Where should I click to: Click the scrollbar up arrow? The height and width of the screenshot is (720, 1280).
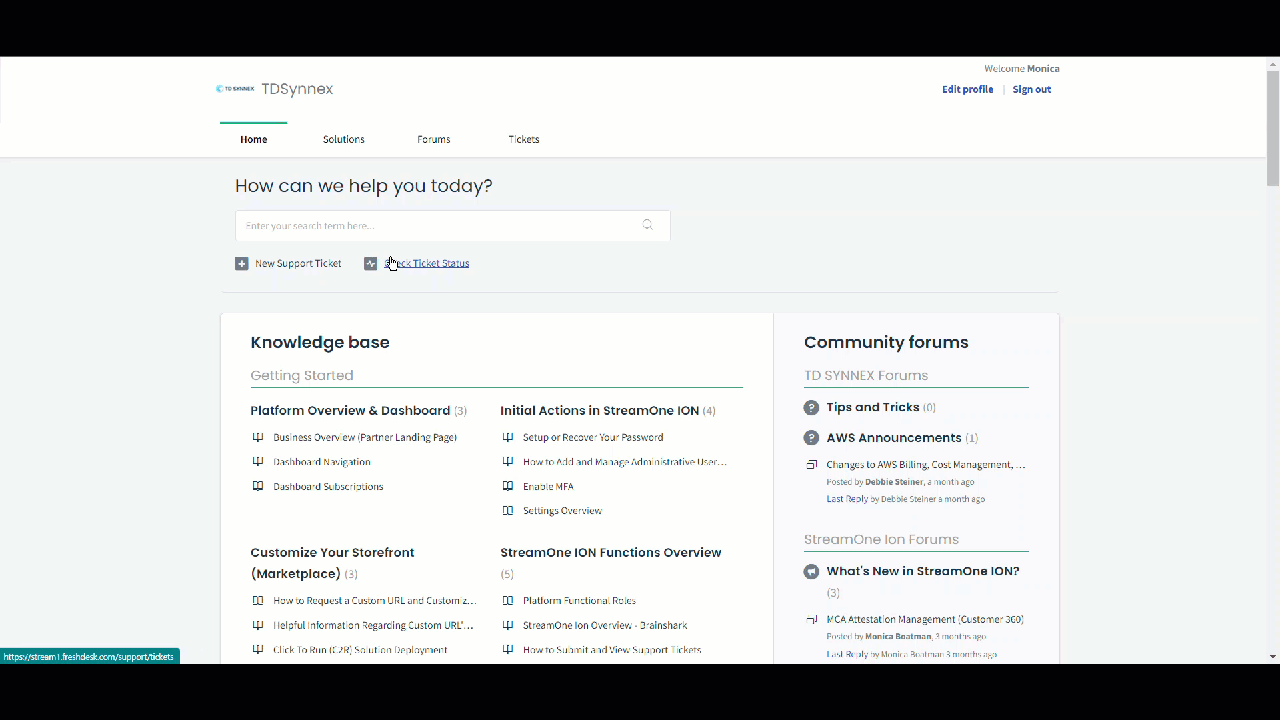click(1273, 64)
